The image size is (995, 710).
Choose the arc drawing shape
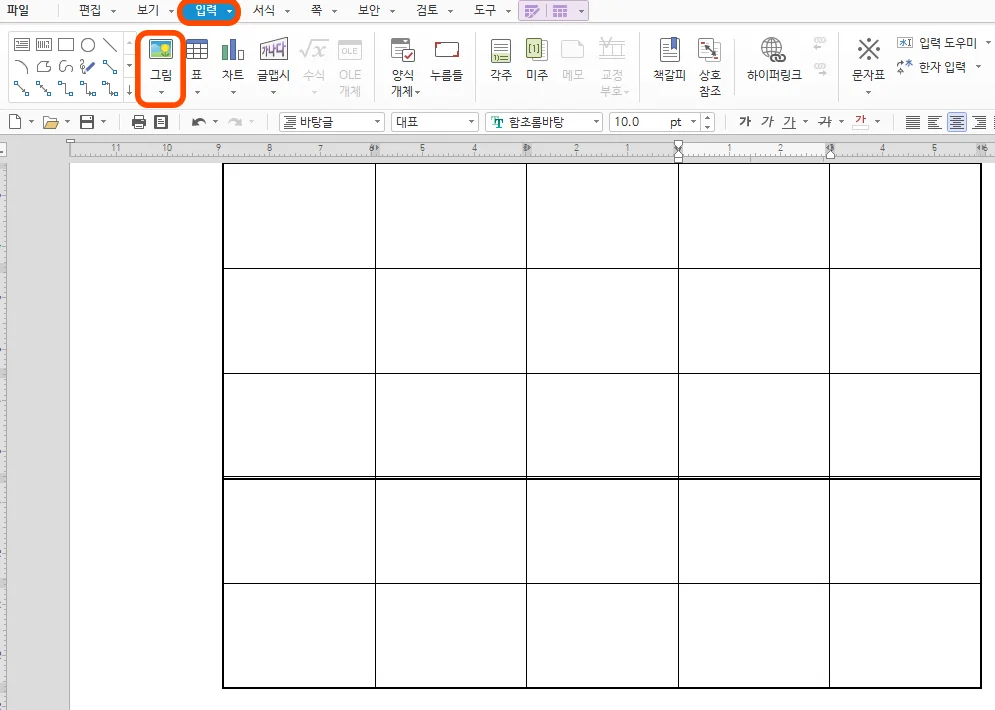(22, 67)
